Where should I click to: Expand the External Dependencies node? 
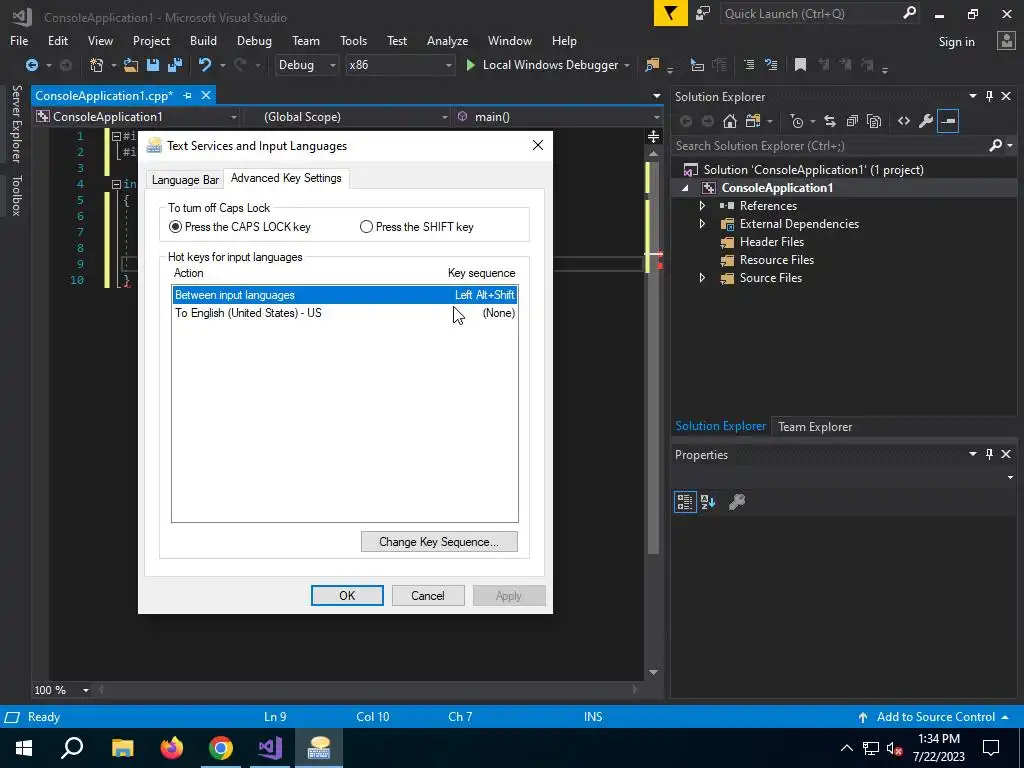click(702, 224)
